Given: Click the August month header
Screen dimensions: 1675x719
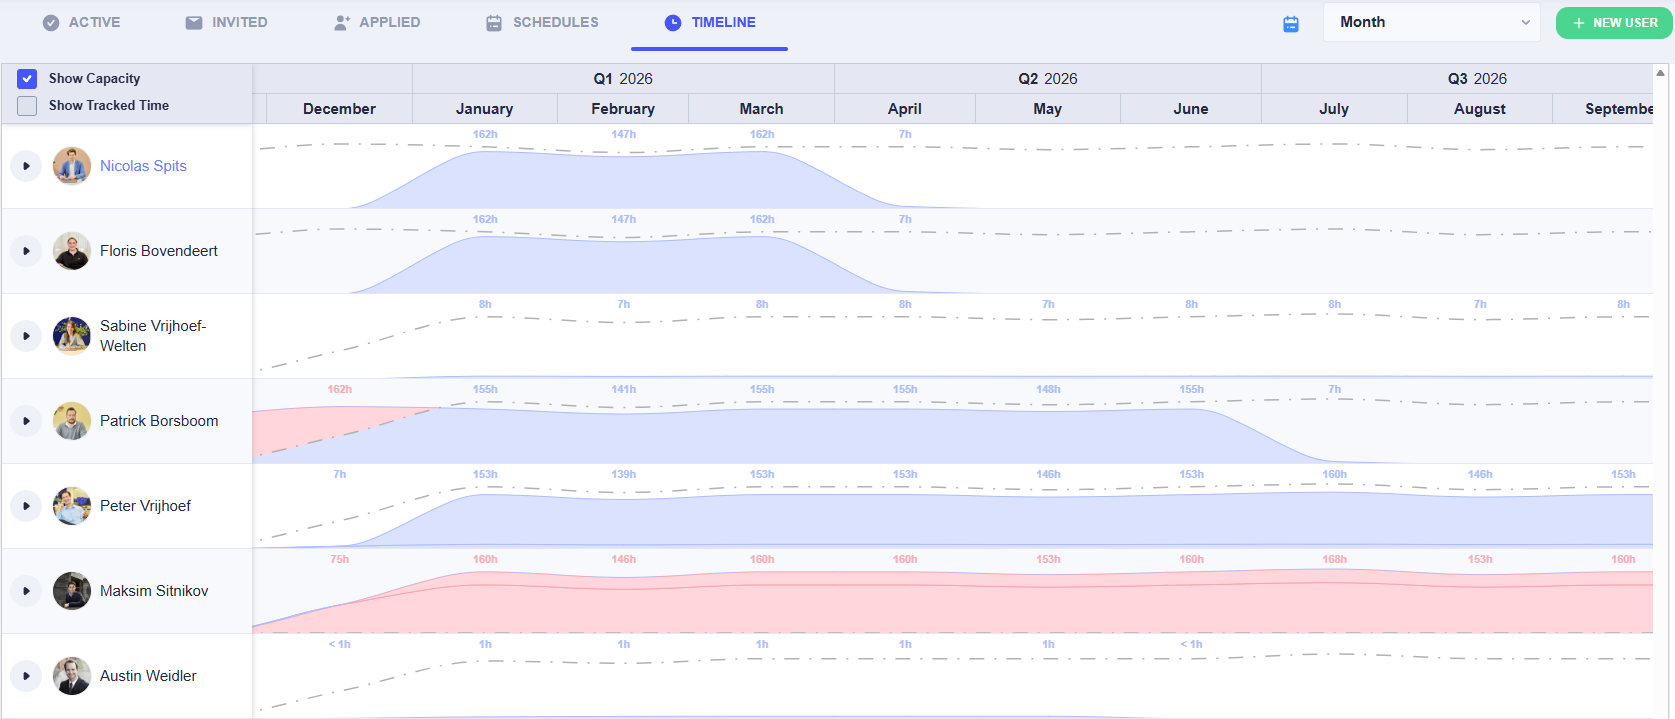Looking at the screenshot, I should (1480, 109).
